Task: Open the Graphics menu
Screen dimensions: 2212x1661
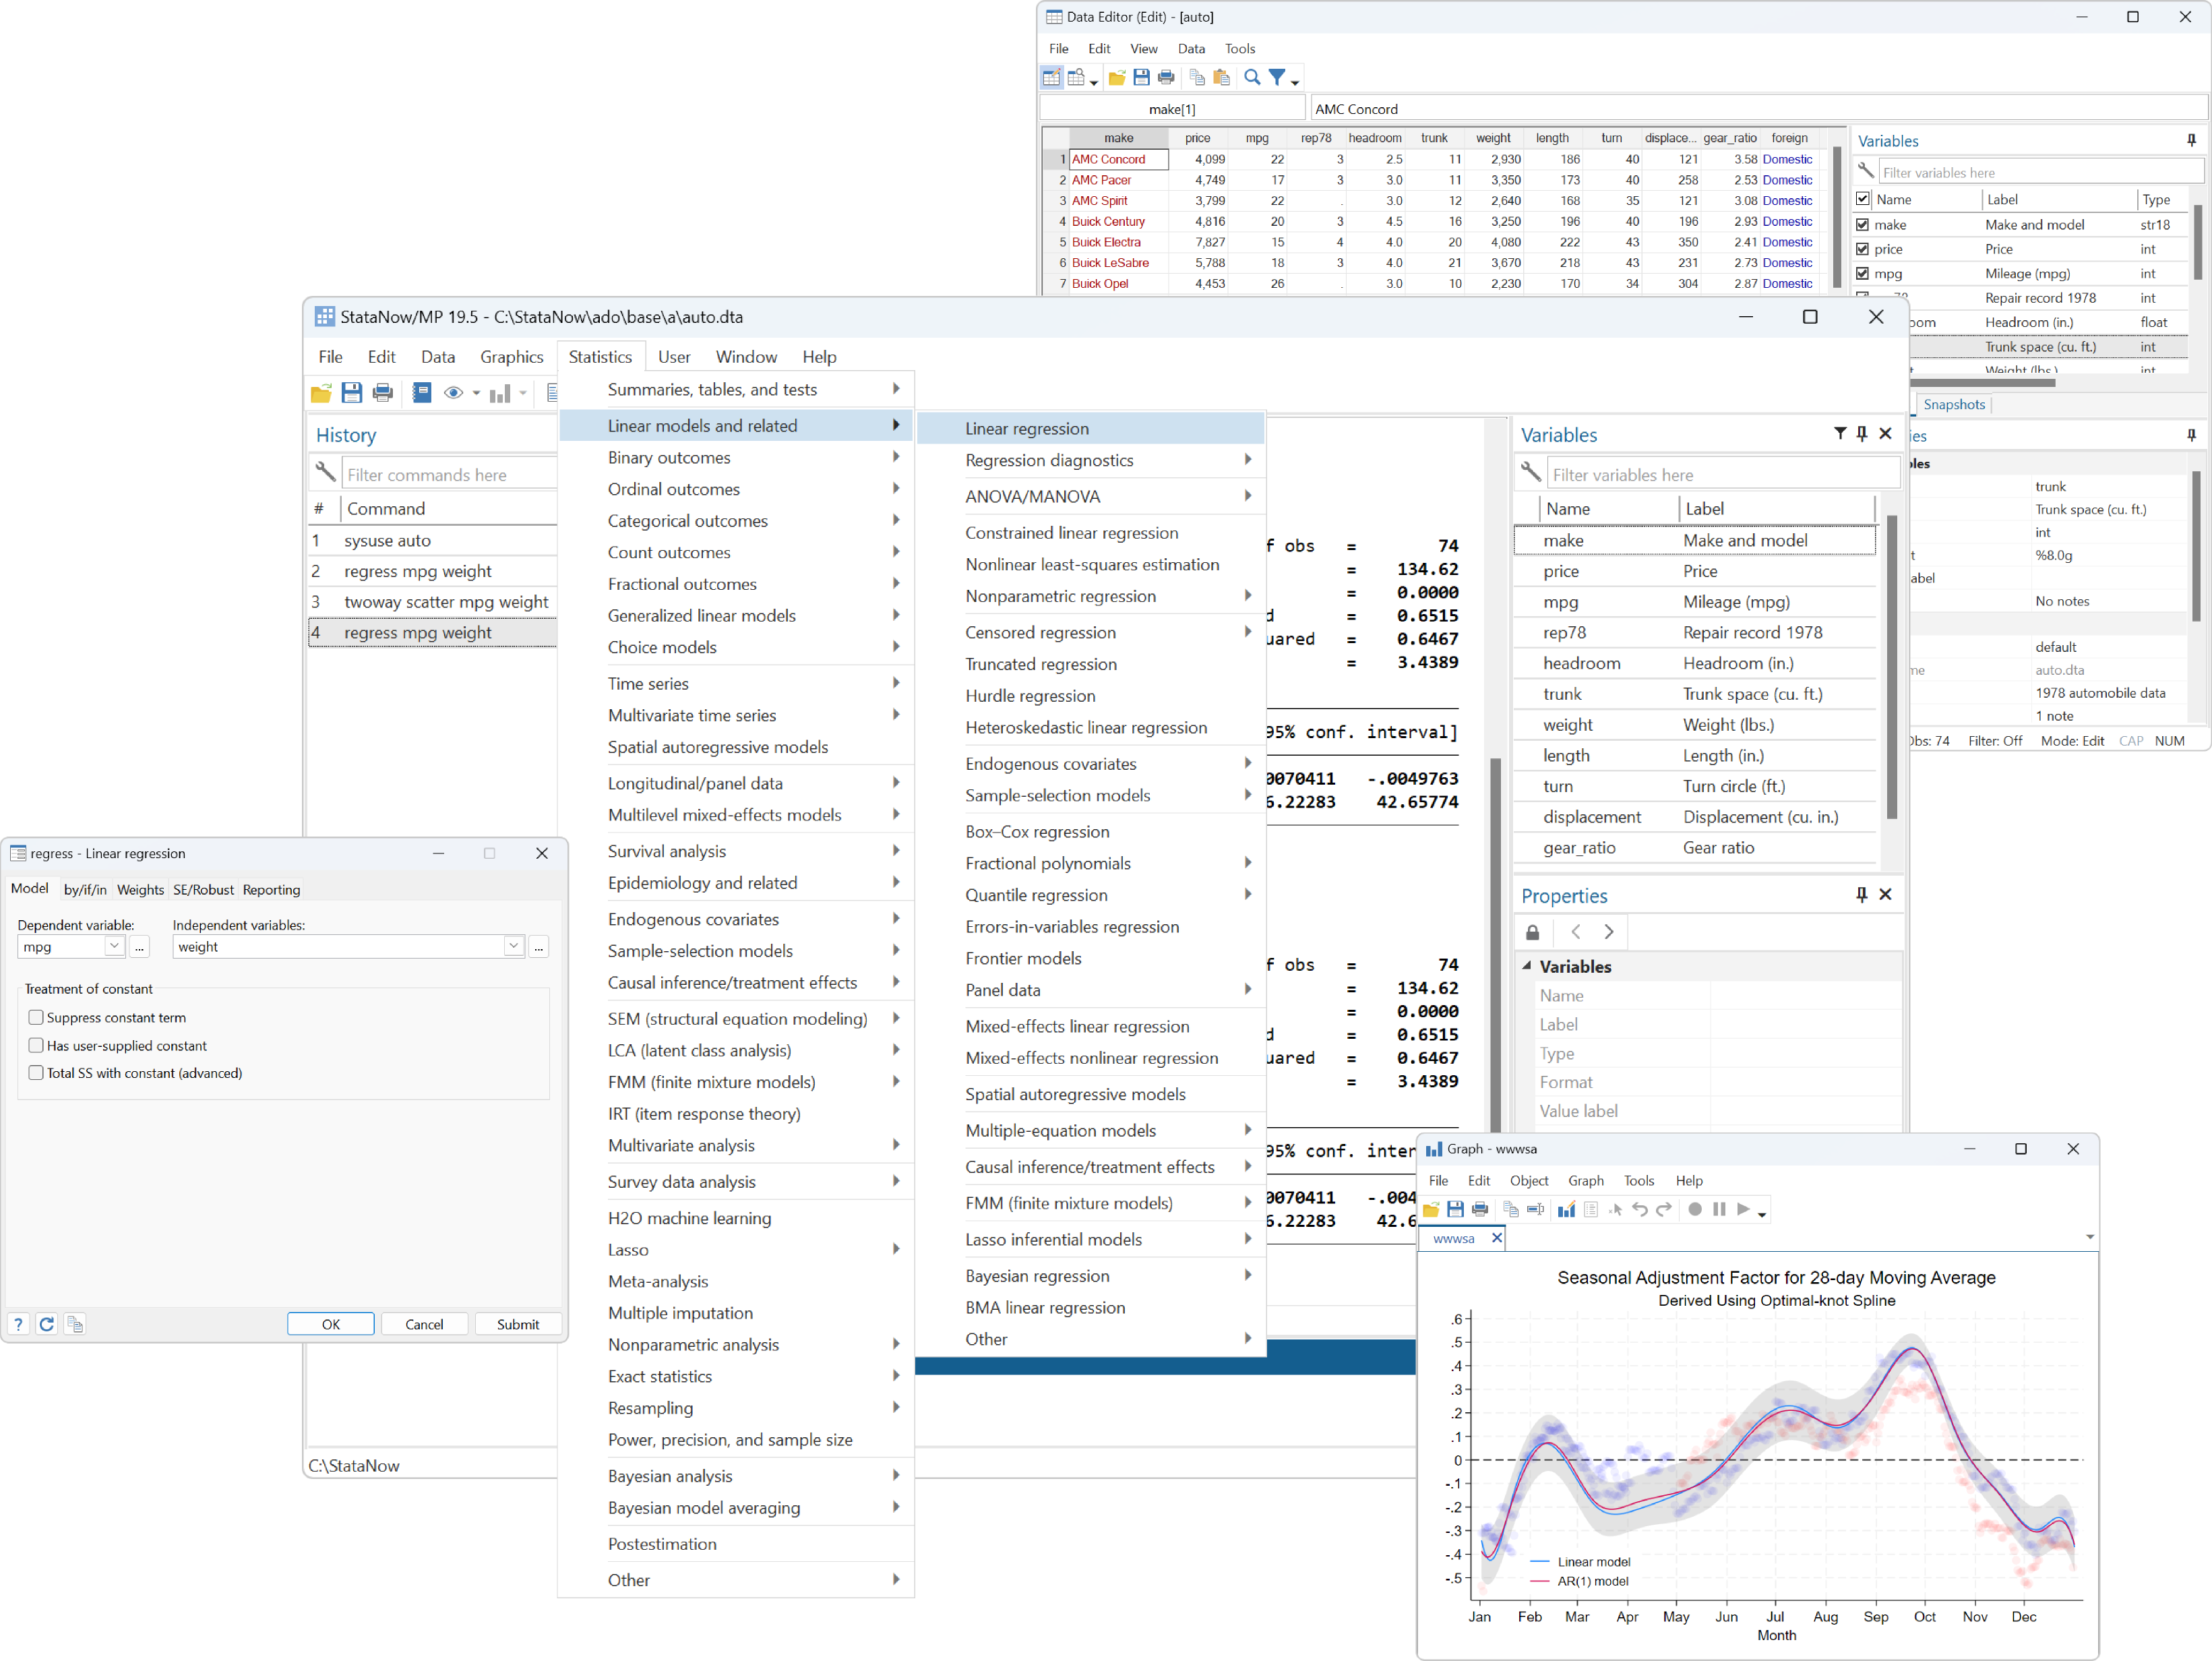Action: tap(511, 357)
